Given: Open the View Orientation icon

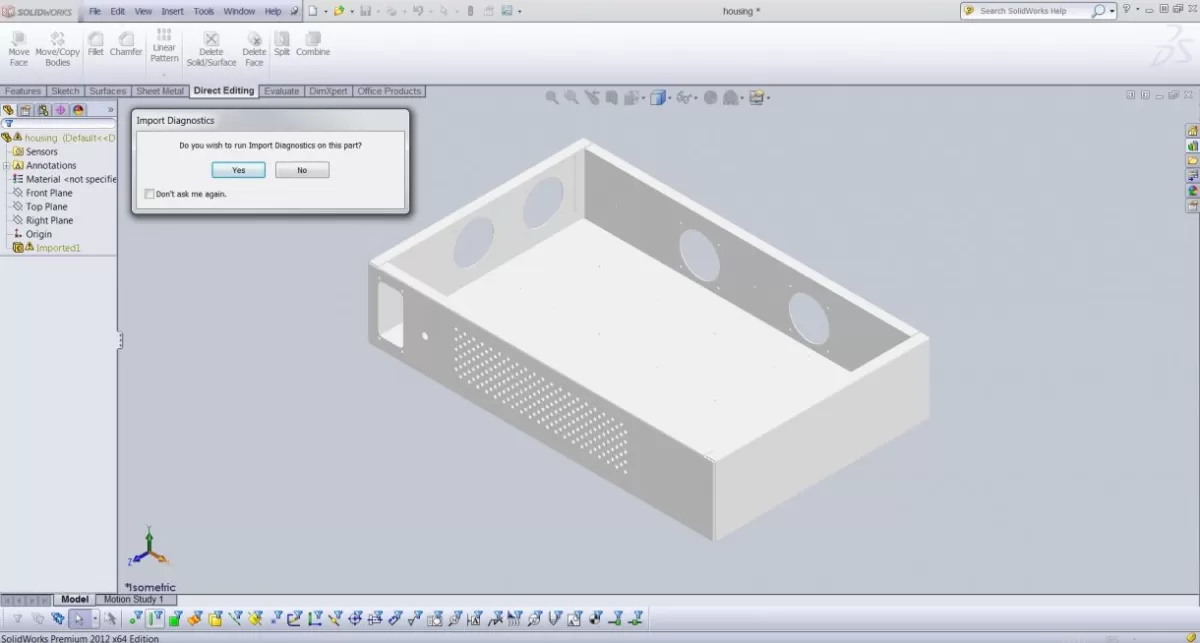Looking at the screenshot, I should click(632, 97).
